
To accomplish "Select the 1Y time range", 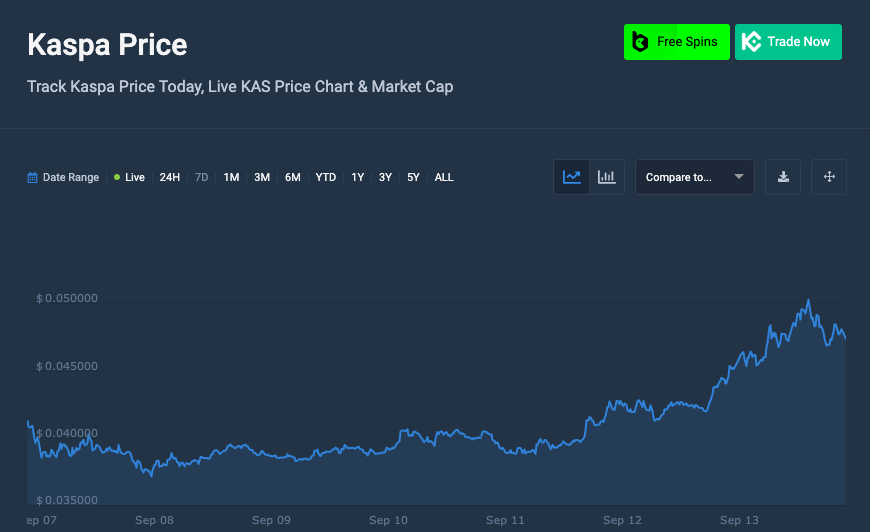I will pyautogui.click(x=357, y=178).
